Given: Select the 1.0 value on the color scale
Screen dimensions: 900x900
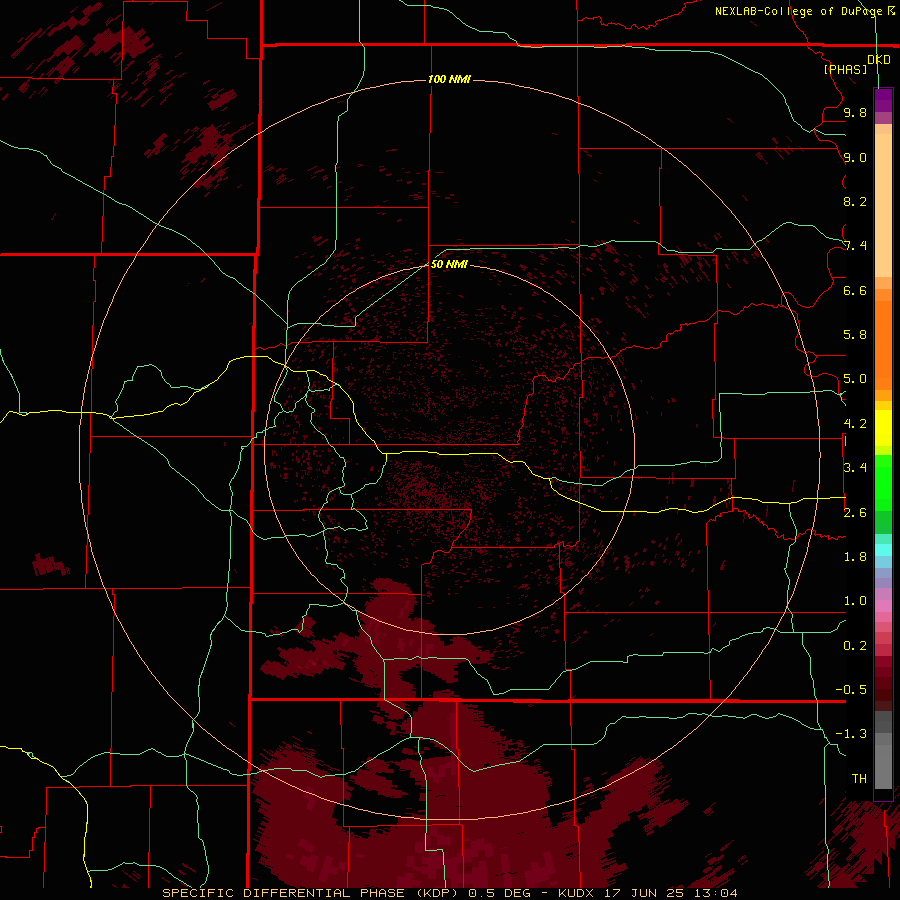Looking at the screenshot, I should [x=855, y=601].
